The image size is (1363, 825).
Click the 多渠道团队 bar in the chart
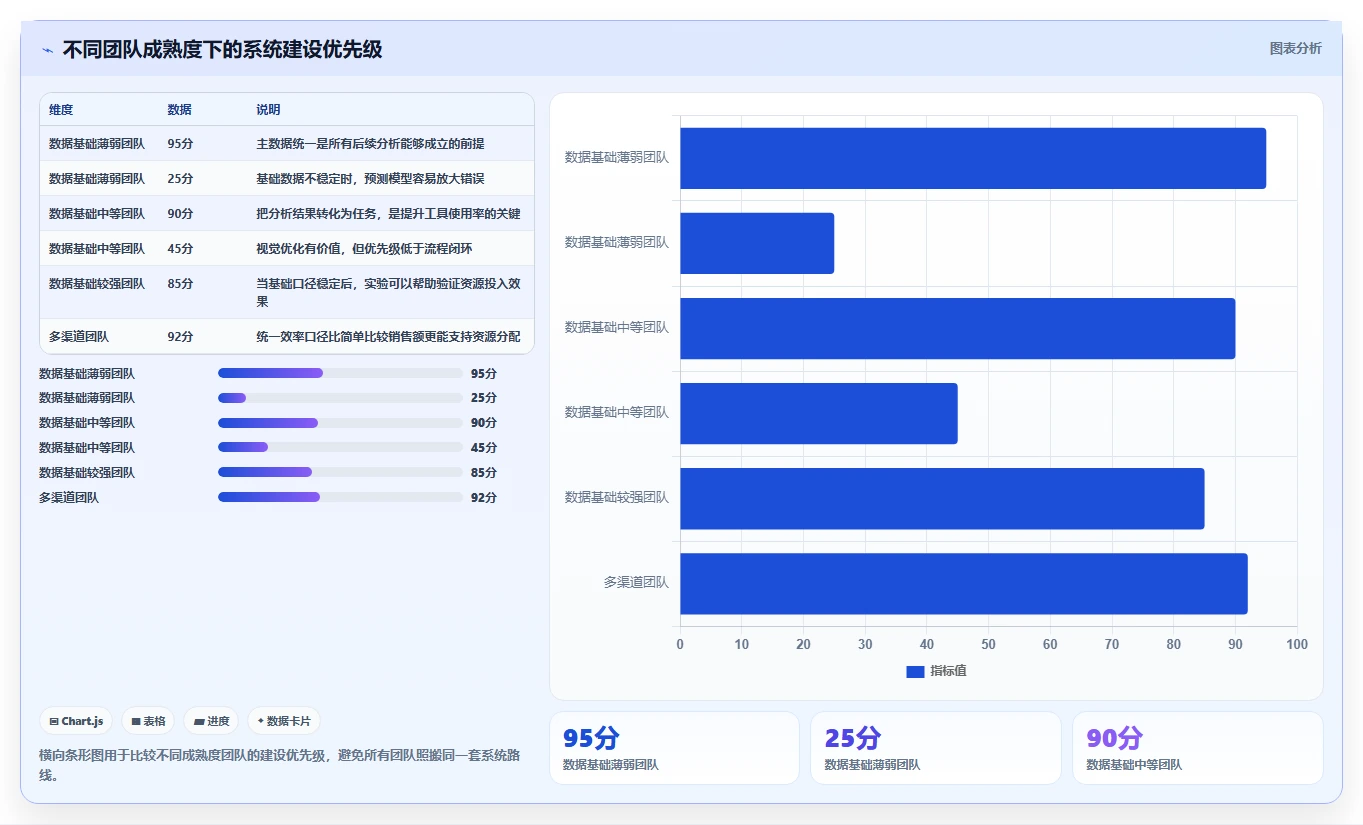coord(964,583)
